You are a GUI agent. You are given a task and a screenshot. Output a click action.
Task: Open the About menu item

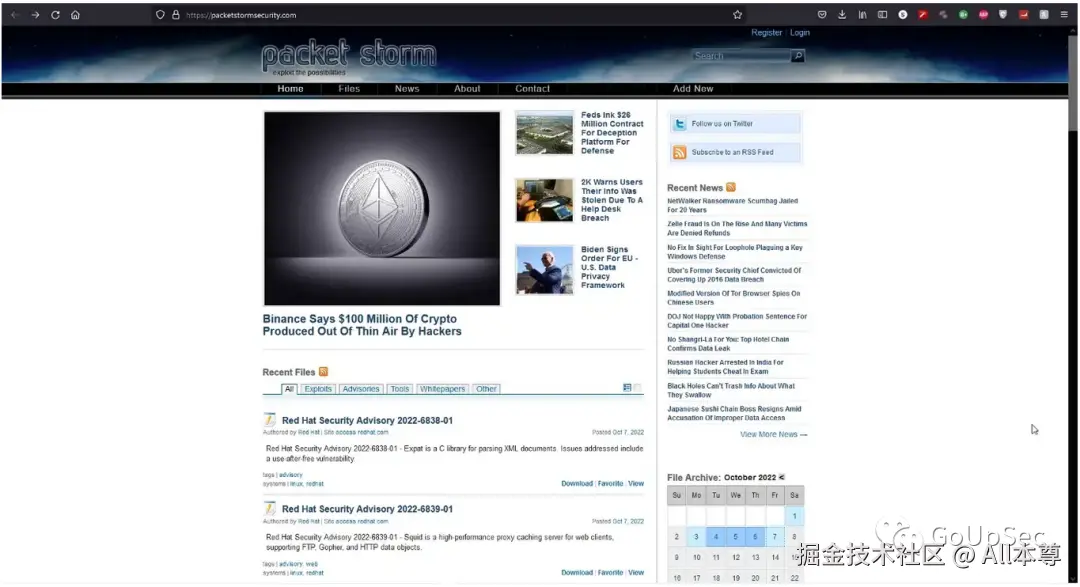coord(467,89)
